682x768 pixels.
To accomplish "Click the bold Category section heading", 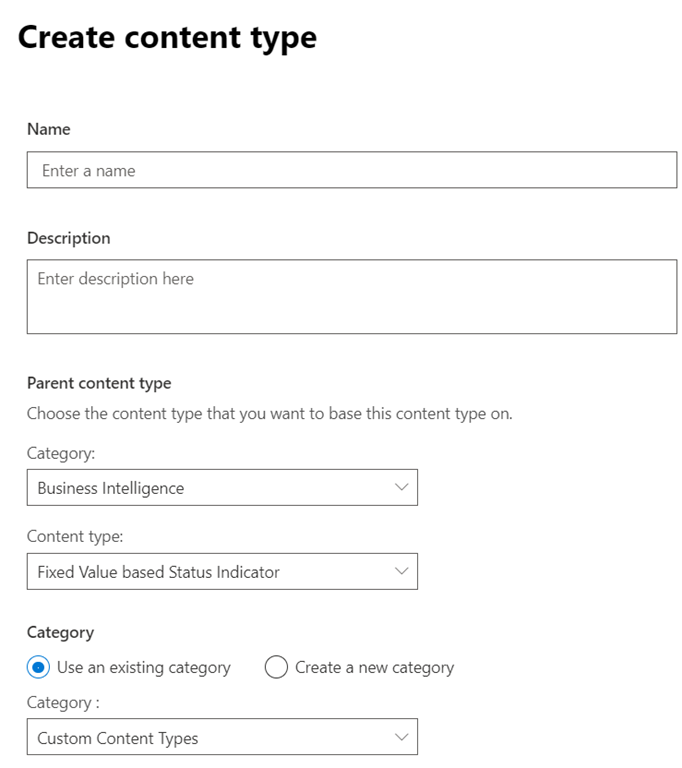I will tap(60, 632).
